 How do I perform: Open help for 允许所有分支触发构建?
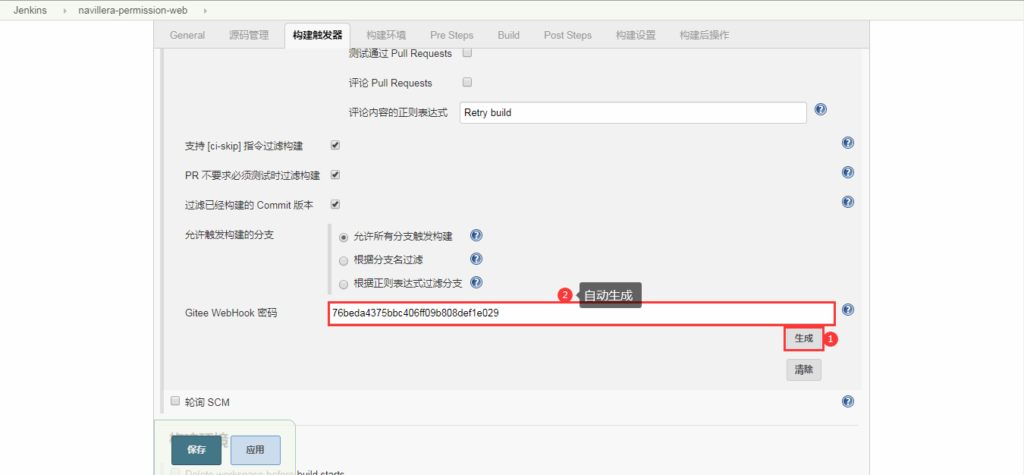pyautogui.click(x=476, y=235)
